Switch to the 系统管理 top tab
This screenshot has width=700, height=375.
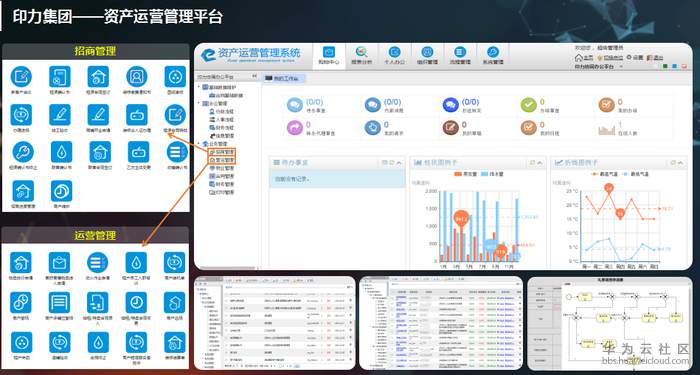tap(493, 55)
